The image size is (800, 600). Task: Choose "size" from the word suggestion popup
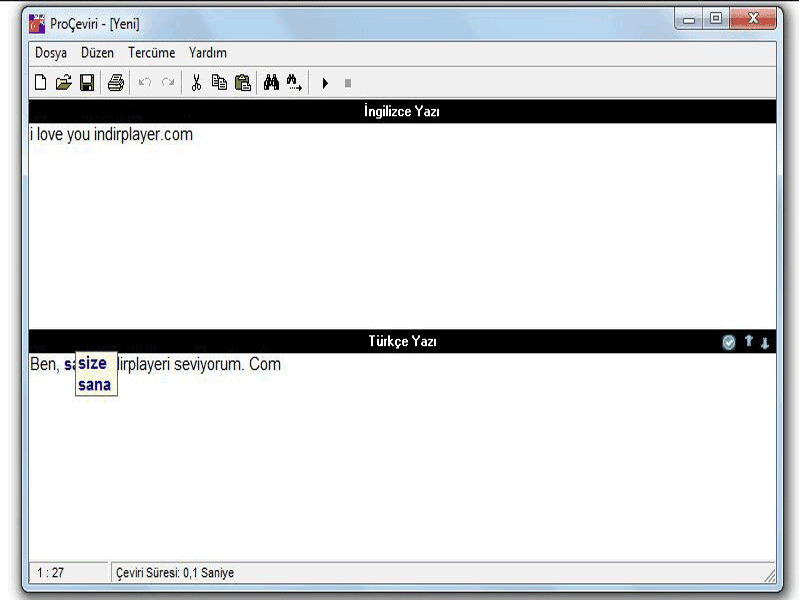[x=92, y=364]
